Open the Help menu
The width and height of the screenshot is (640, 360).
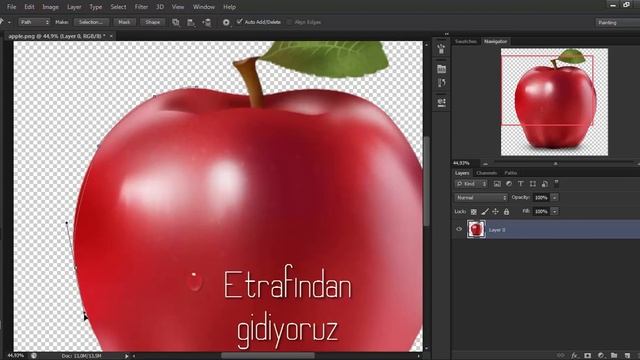click(x=229, y=7)
